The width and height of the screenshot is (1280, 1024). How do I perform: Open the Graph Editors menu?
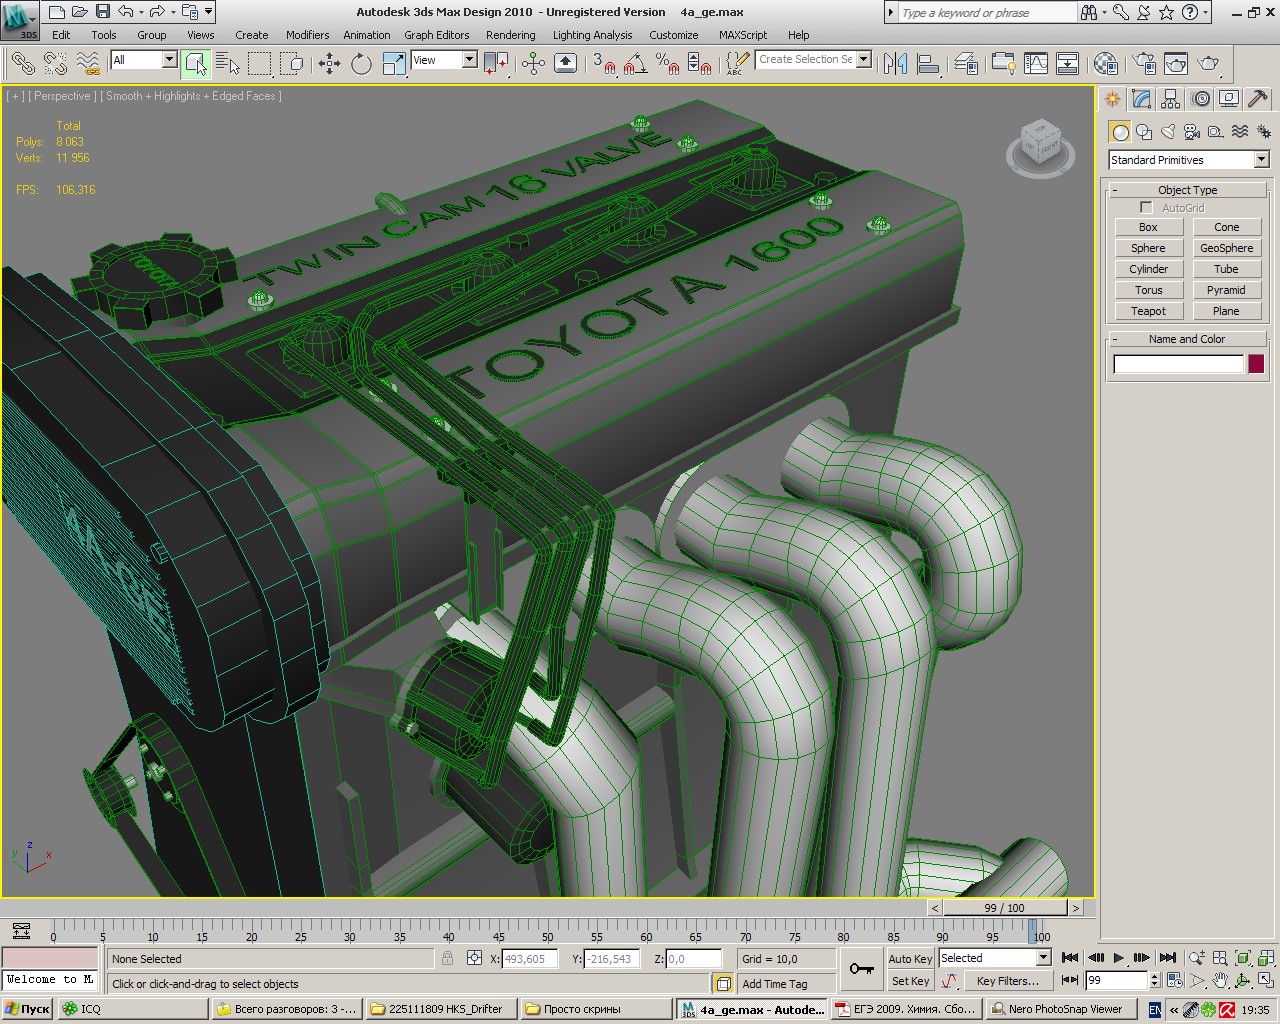pyautogui.click(x=437, y=35)
